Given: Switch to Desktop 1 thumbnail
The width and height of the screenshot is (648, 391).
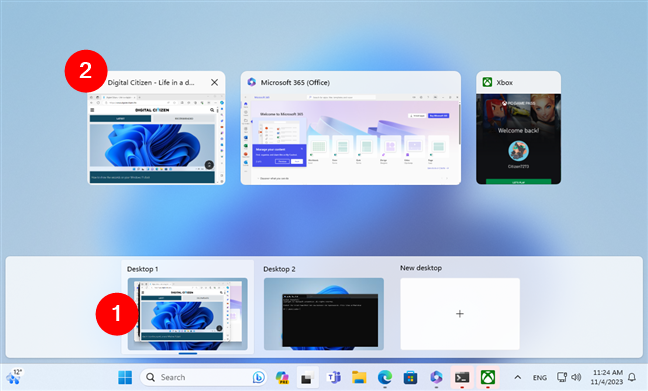Looking at the screenshot, I should (x=188, y=314).
